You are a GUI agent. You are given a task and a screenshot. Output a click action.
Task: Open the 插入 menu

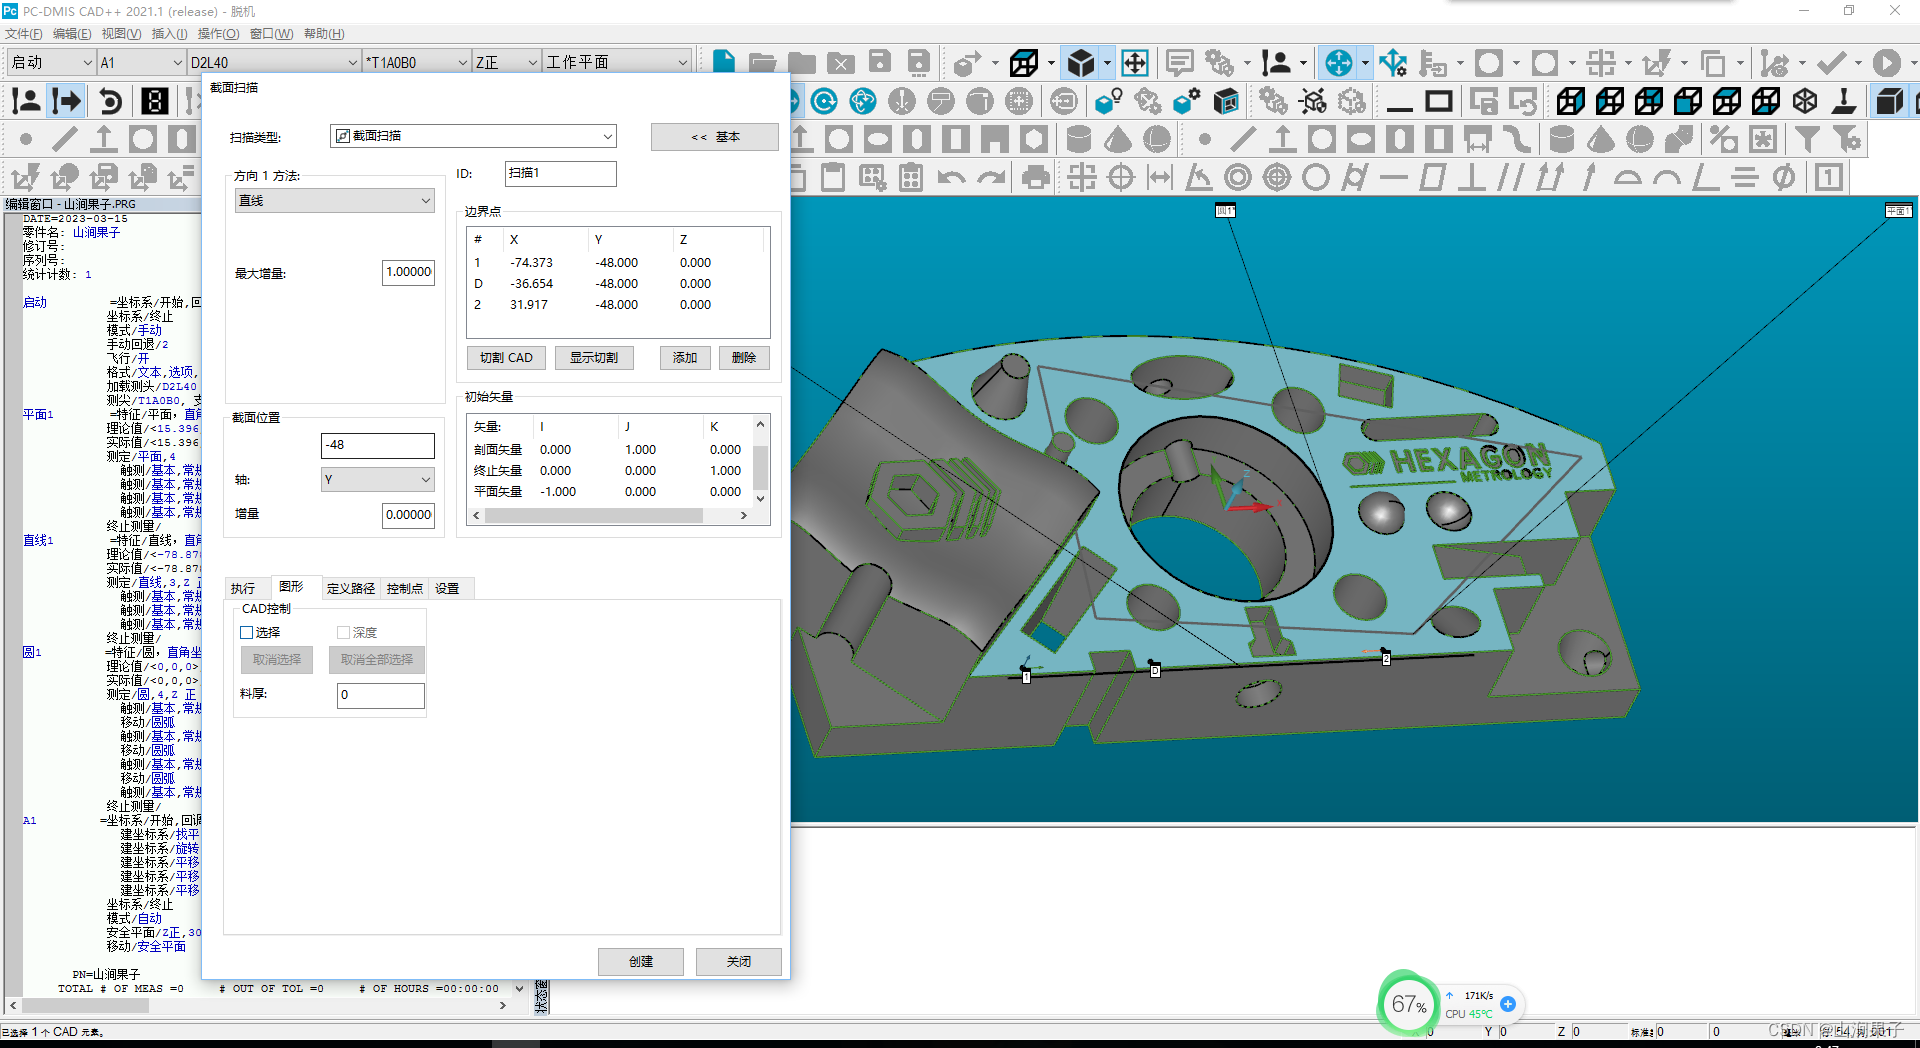pos(169,34)
